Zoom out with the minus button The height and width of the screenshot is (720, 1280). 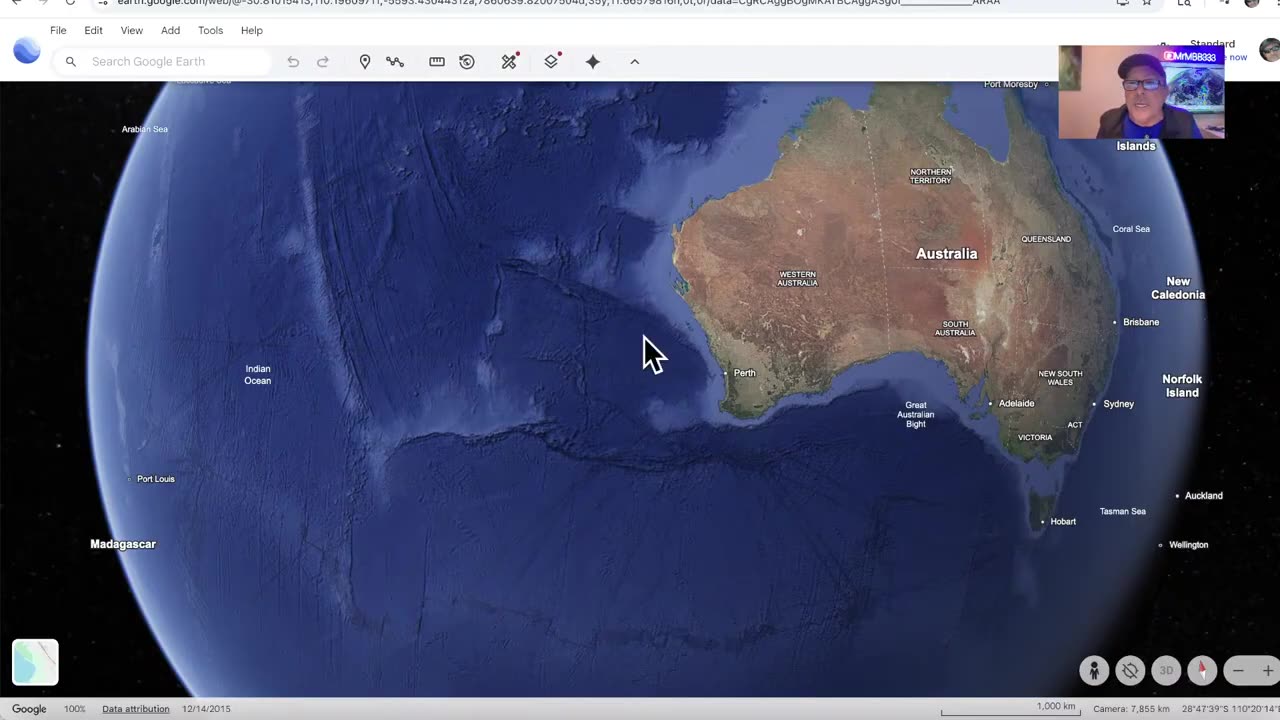[1238, 671]
